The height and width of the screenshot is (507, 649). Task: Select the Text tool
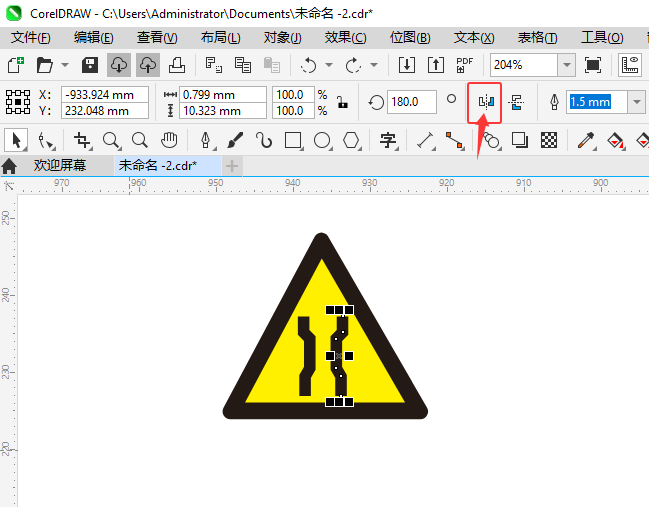[388, 140]
